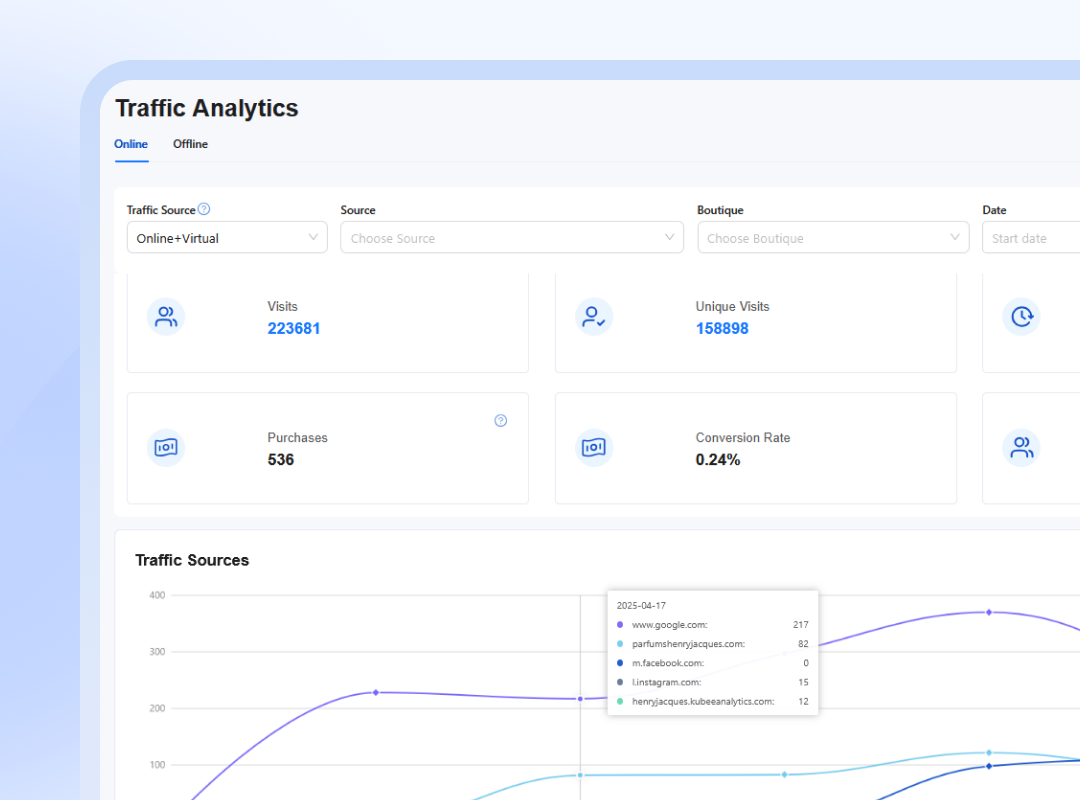Click the 400 y-axis label

[x=157, y=595]
